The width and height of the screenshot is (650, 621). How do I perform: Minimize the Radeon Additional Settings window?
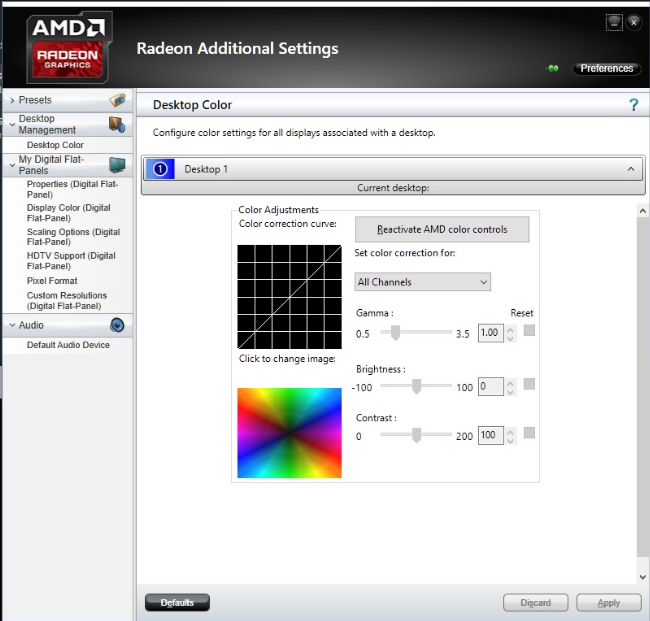(x=614, y=22)
